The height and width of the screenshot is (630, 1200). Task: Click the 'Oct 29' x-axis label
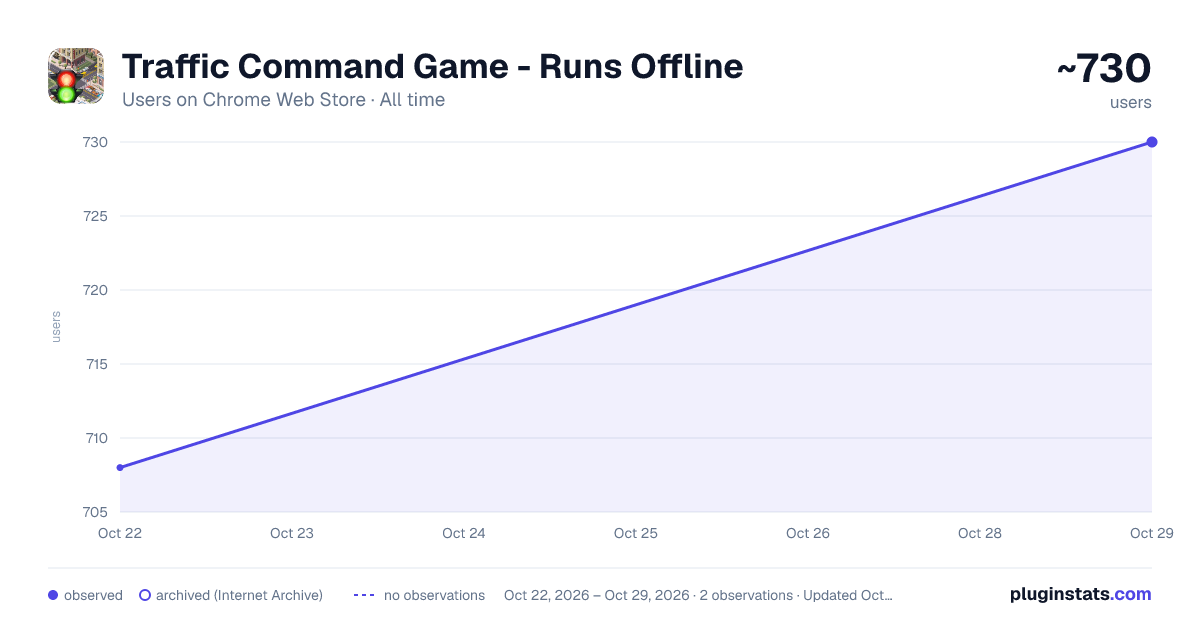tap(1152, 533)
